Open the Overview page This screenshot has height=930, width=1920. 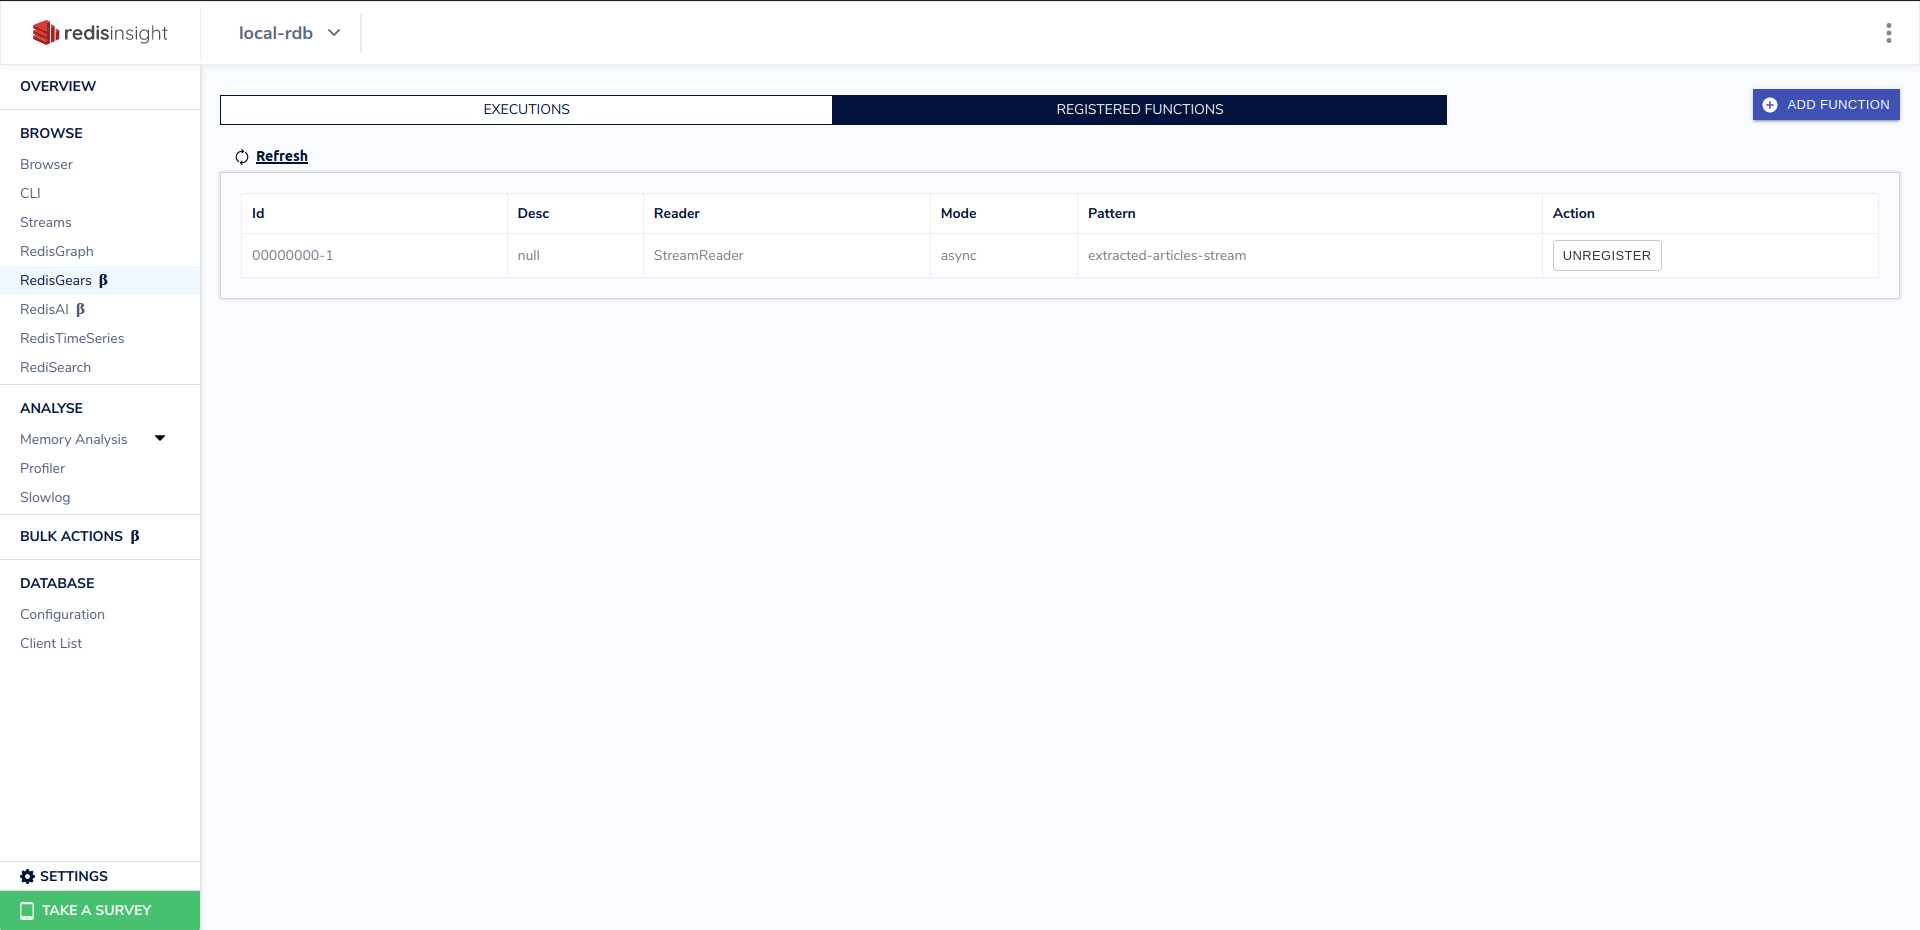point(58,86)
